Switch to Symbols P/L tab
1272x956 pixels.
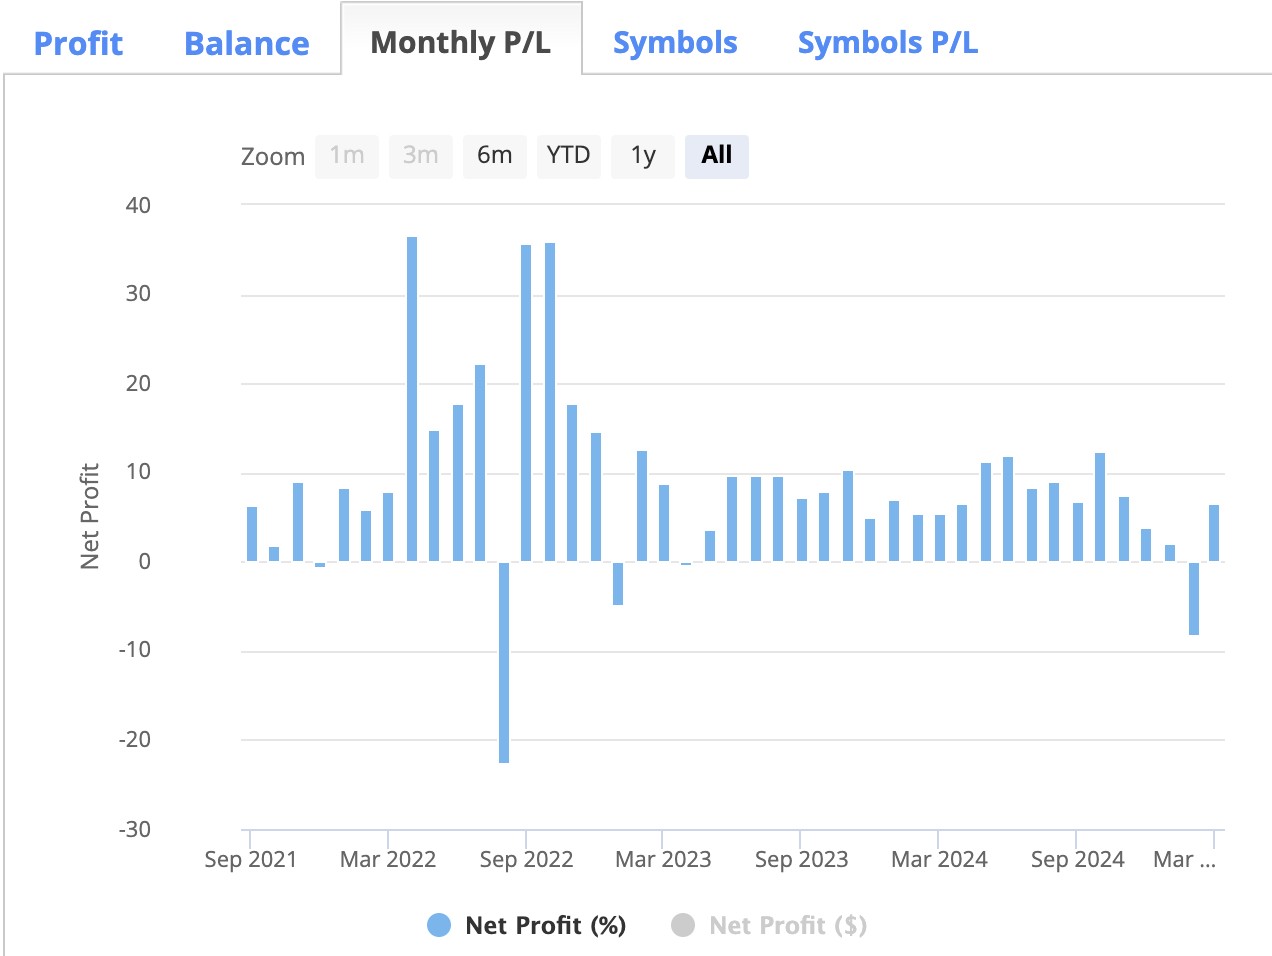coord(888,43)
